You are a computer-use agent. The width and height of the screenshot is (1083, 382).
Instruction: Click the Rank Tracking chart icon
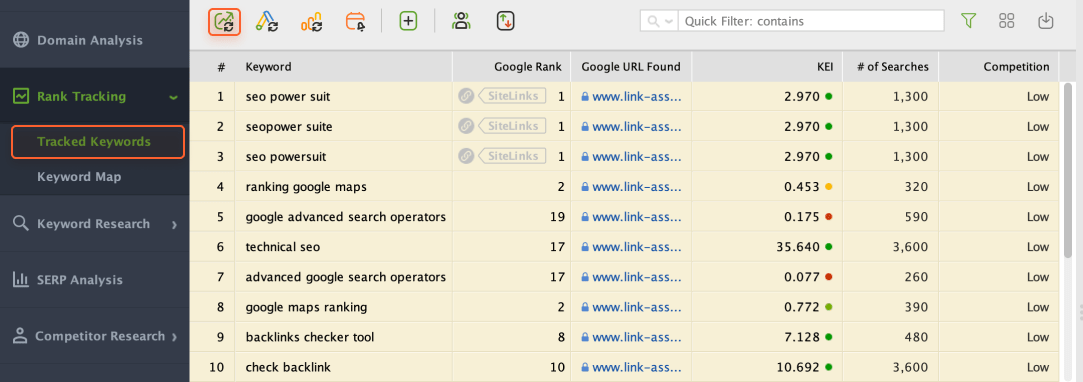pyautogui.click(x=21, y=96)
